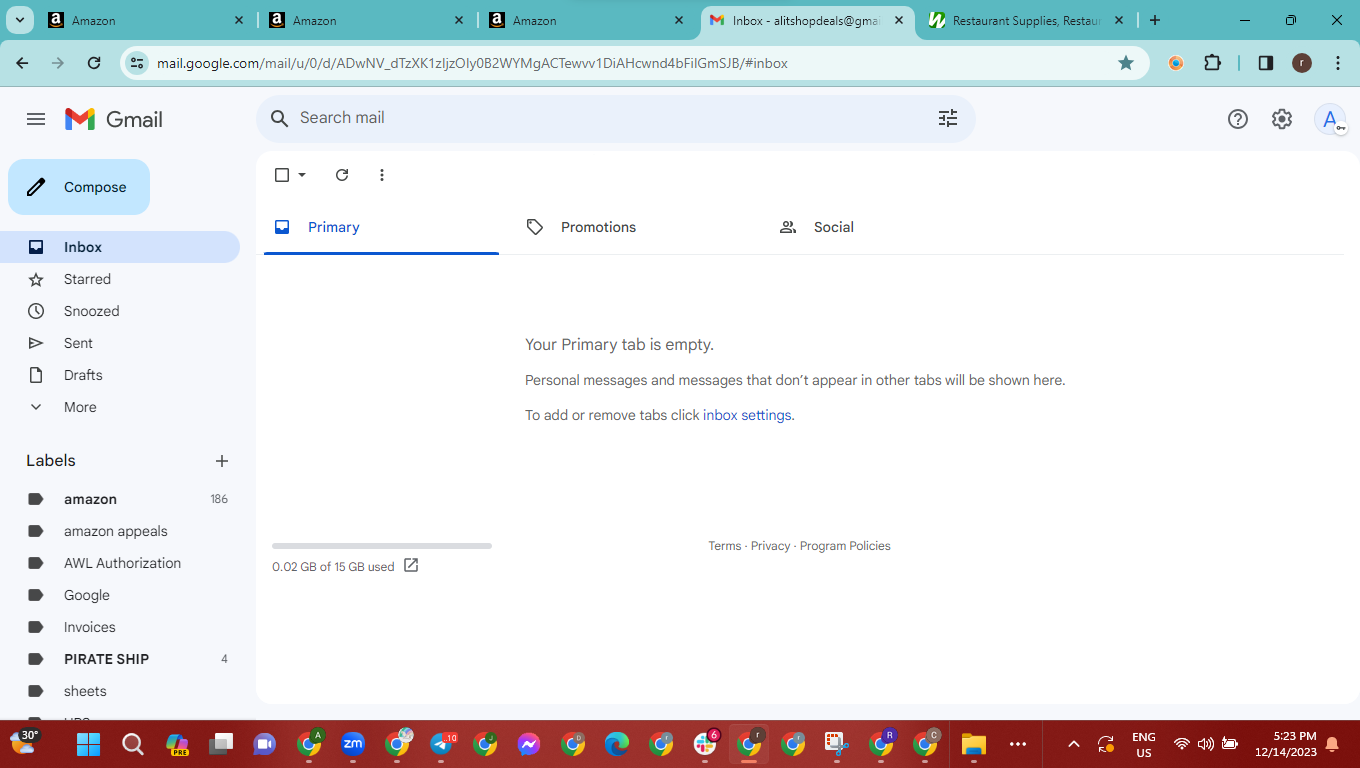Click the search magnifier icon in Gmail
The height and width of the screenshot is (768, 1360).
tap(280, 118)
